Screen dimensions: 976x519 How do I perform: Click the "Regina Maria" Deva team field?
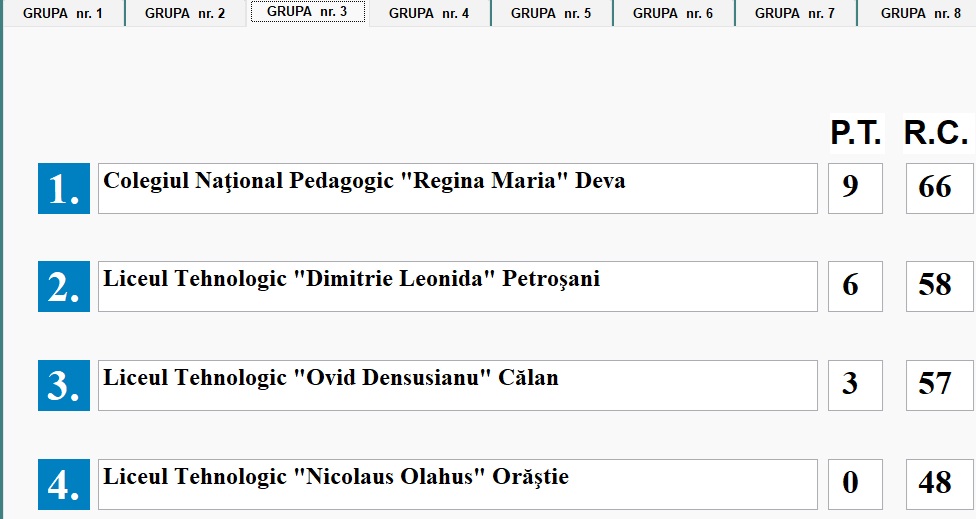[x=457, y=188]
